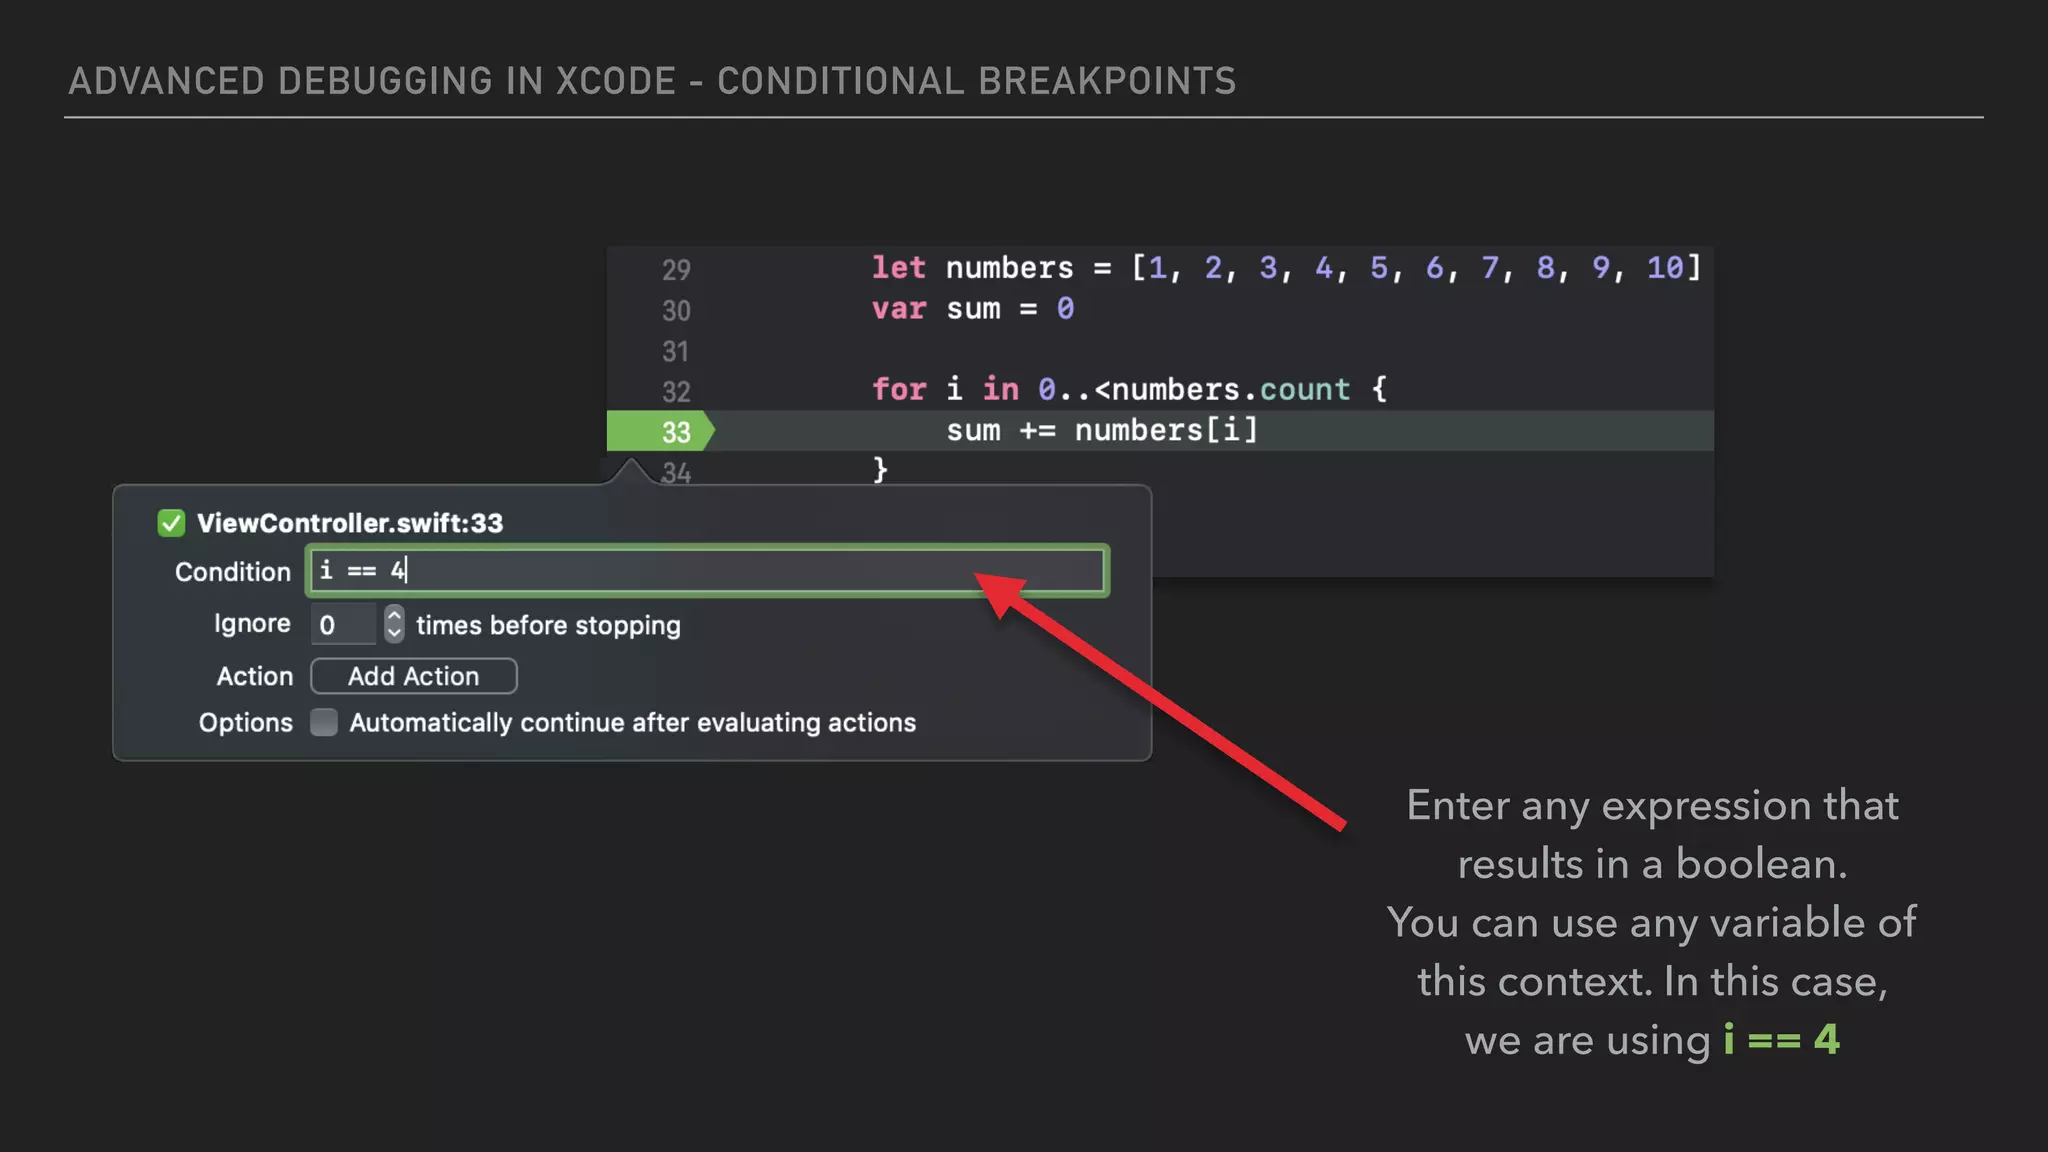Click the 'Condition' label in popover

tap(233, 572)
